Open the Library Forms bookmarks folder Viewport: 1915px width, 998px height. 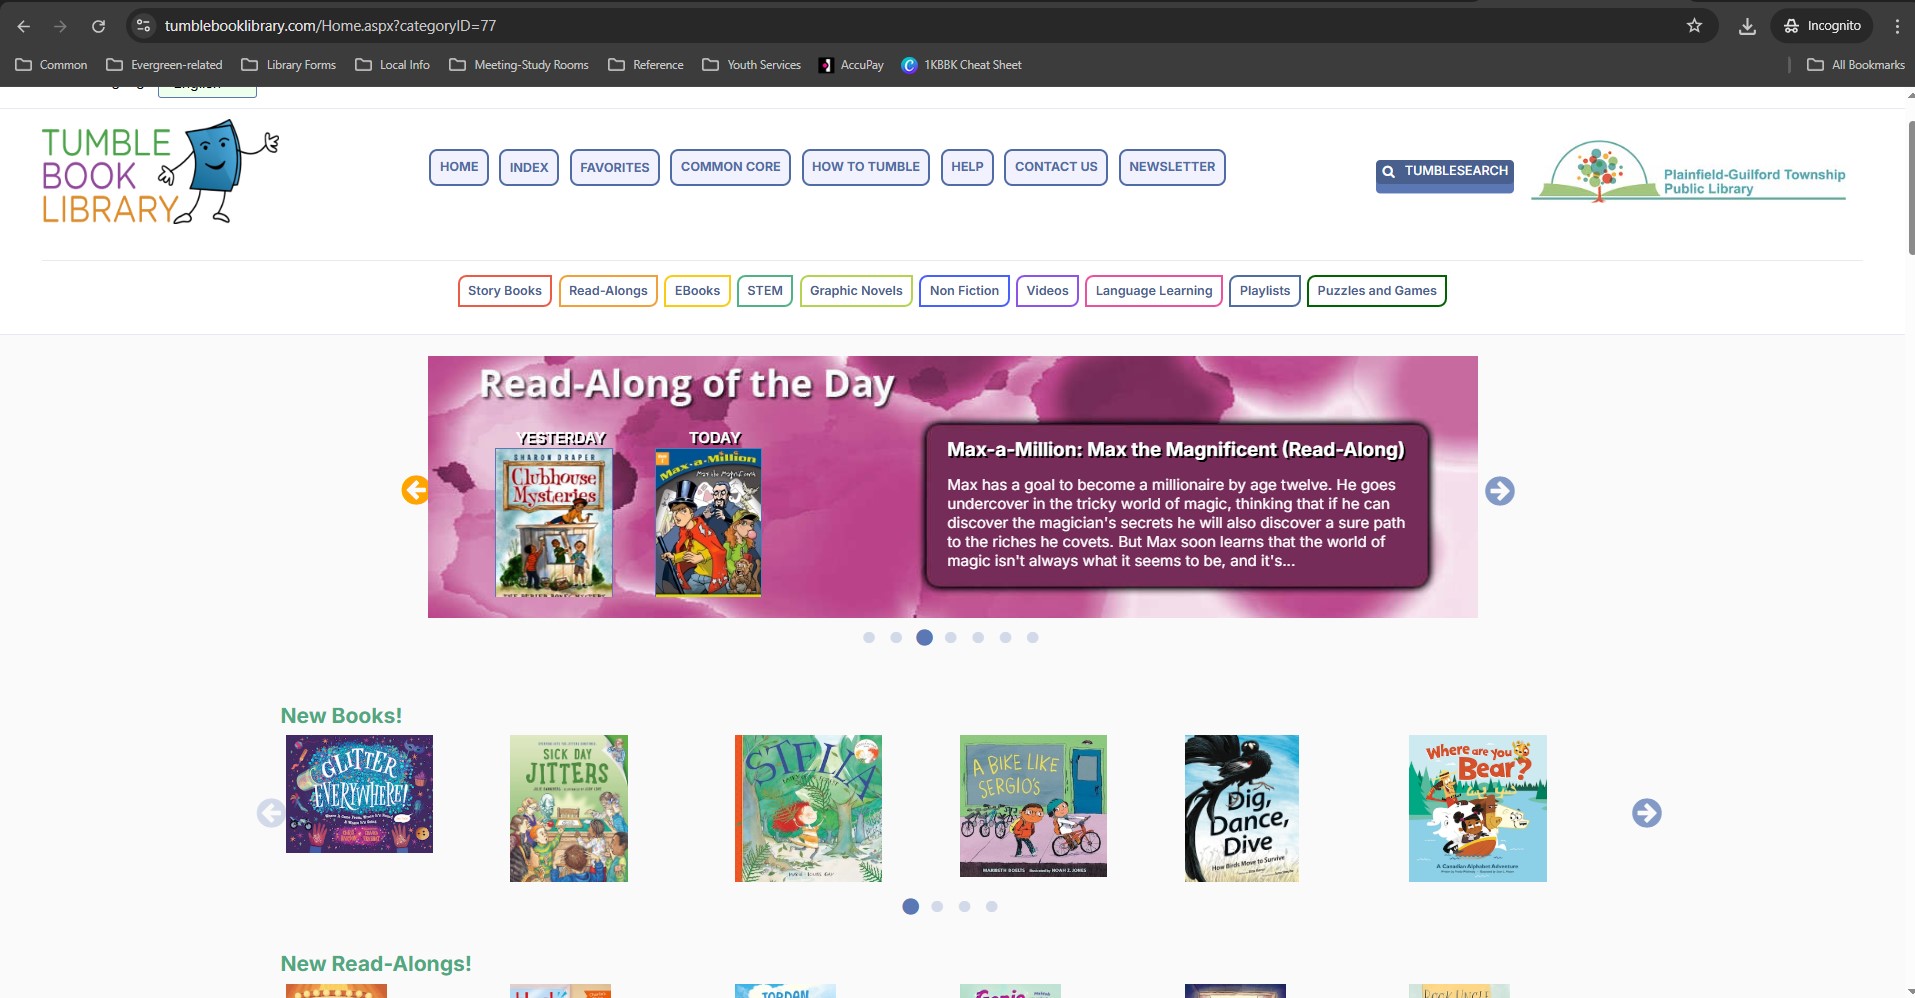(288, 65)
